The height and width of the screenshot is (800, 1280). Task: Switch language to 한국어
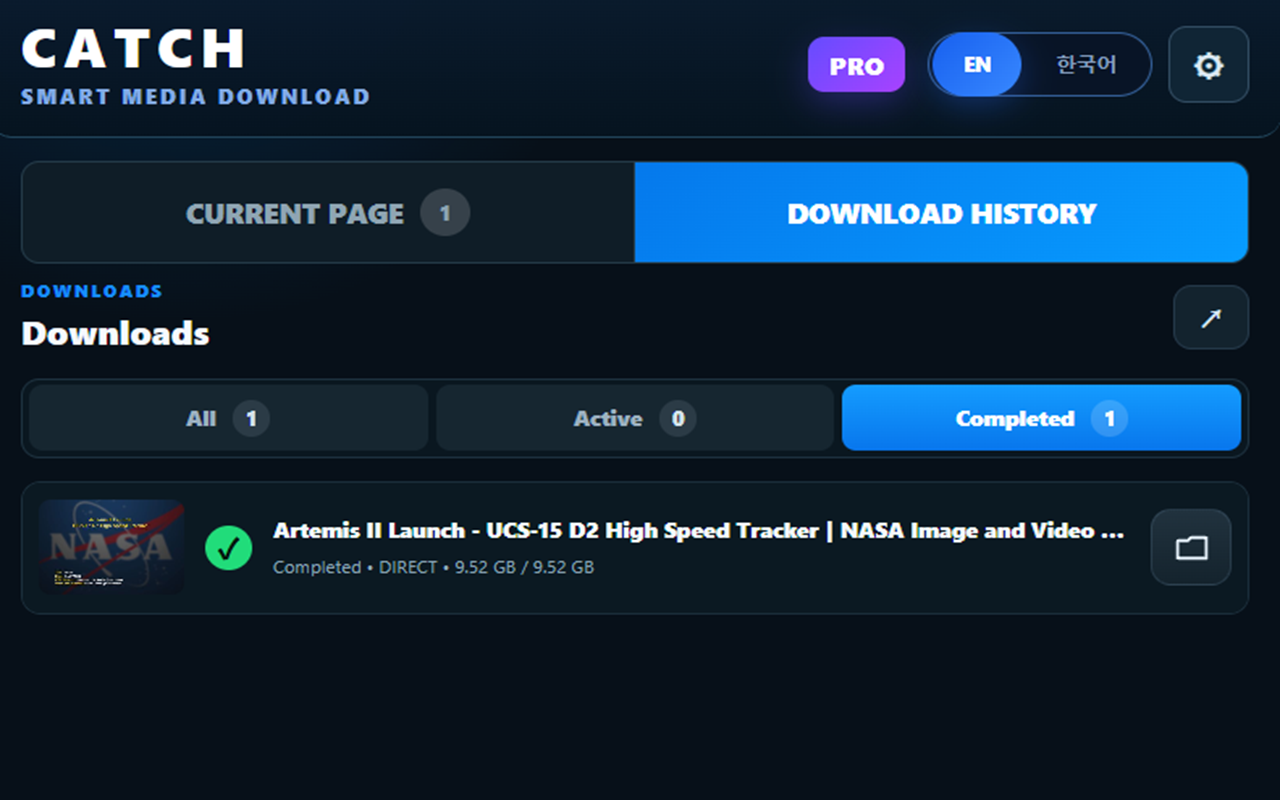[1086, 65]
